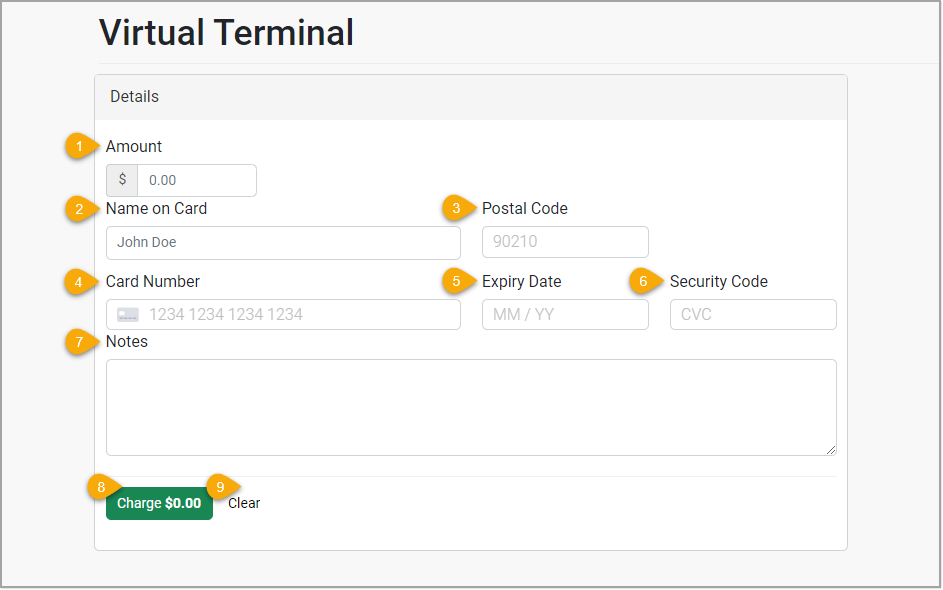Click callout marker 9 above the Clear link
This screenshot has height=590, width=943.
220,487
